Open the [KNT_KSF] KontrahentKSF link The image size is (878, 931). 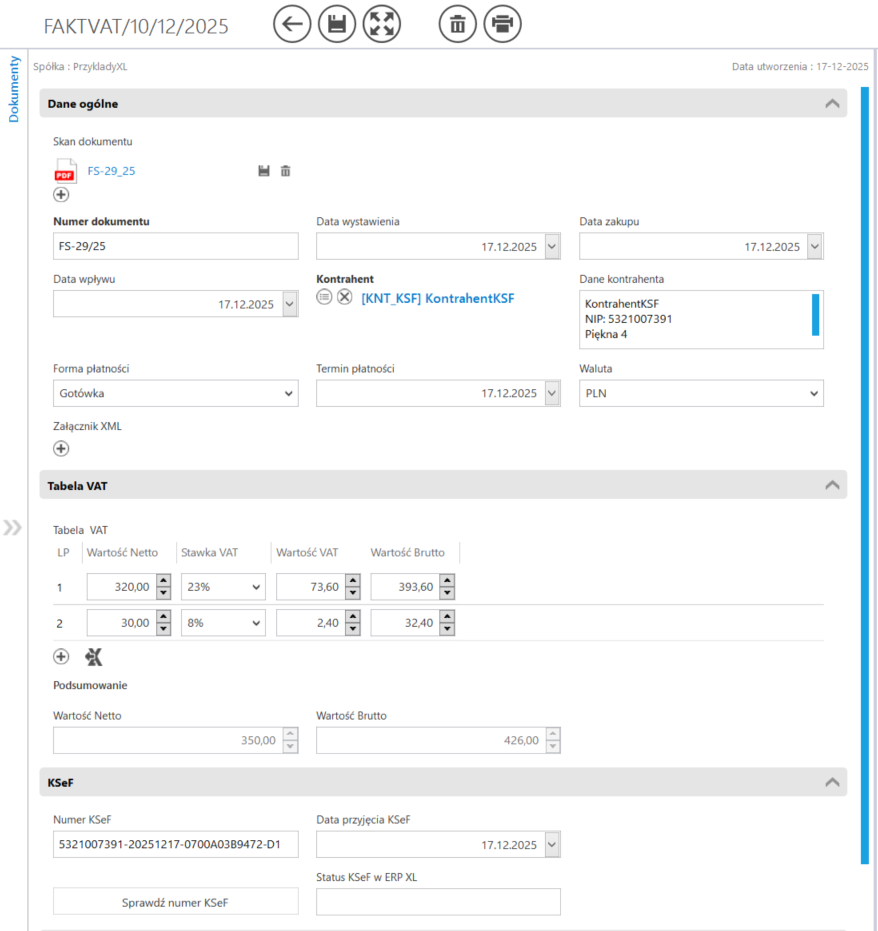[437, 298]
